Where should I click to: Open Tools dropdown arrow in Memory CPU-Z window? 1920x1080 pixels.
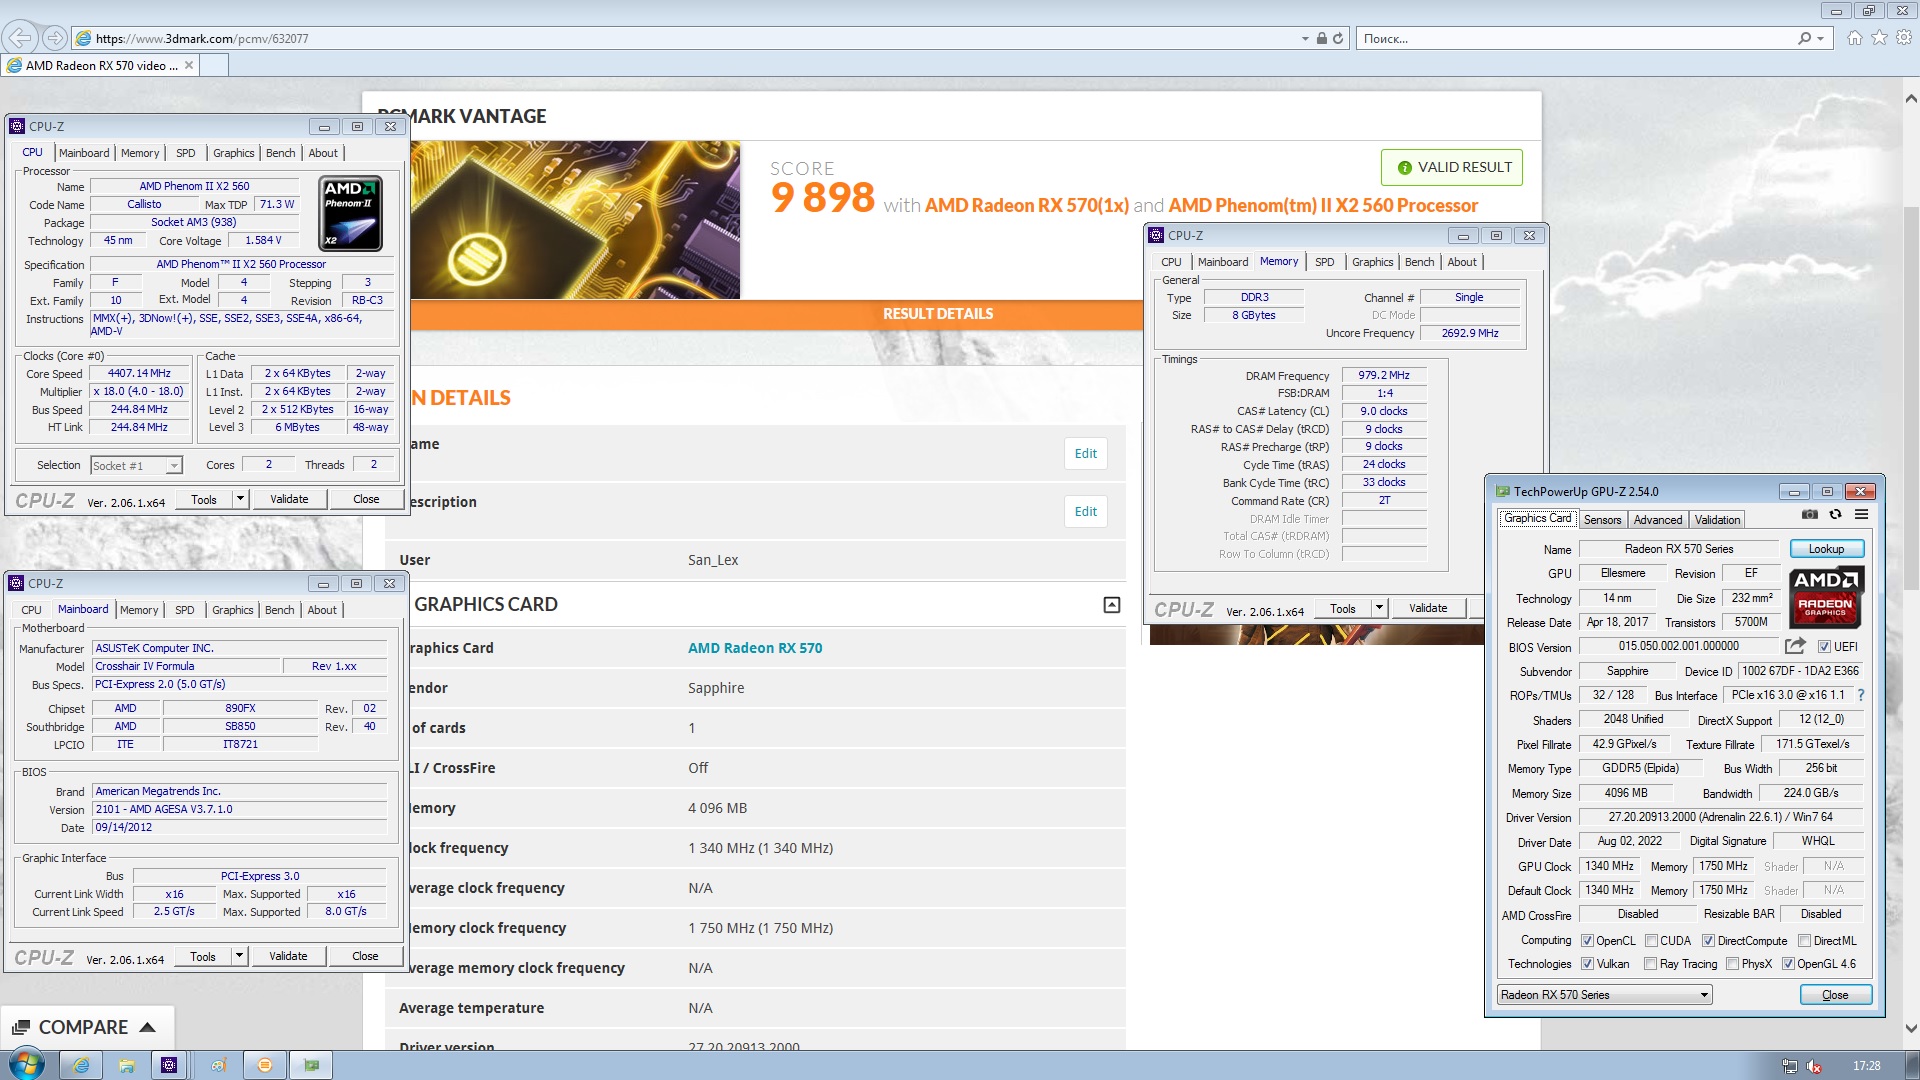click(x=1379, y=608)
